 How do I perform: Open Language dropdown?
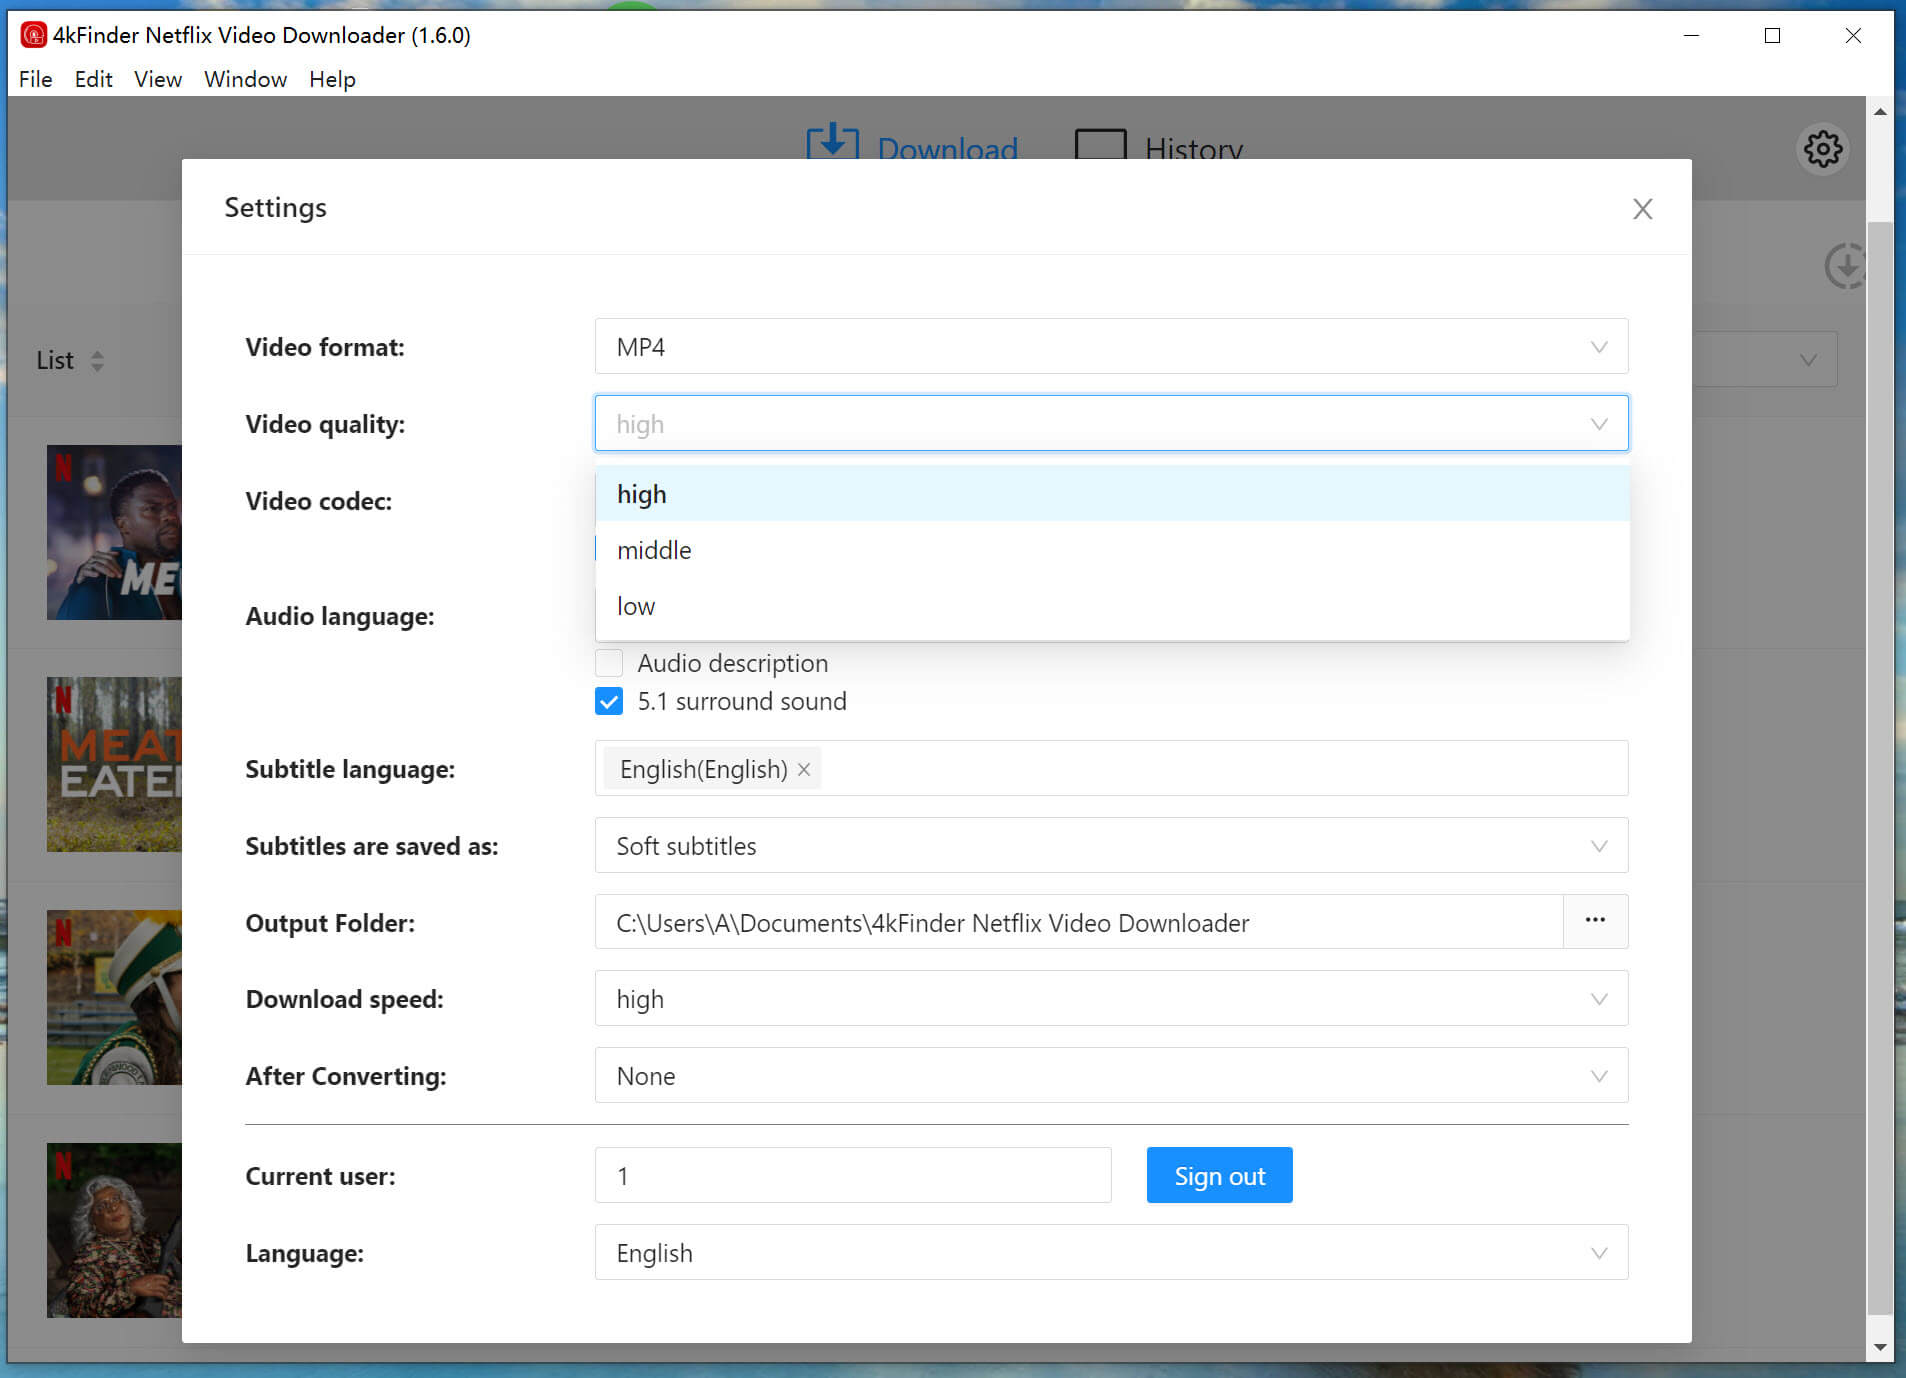[1111, 1253]
